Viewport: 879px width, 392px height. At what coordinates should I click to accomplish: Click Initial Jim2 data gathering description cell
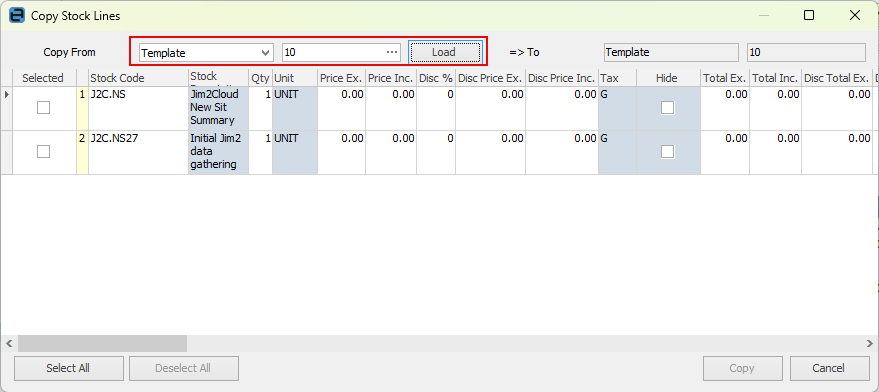click(x=219, y=152)
